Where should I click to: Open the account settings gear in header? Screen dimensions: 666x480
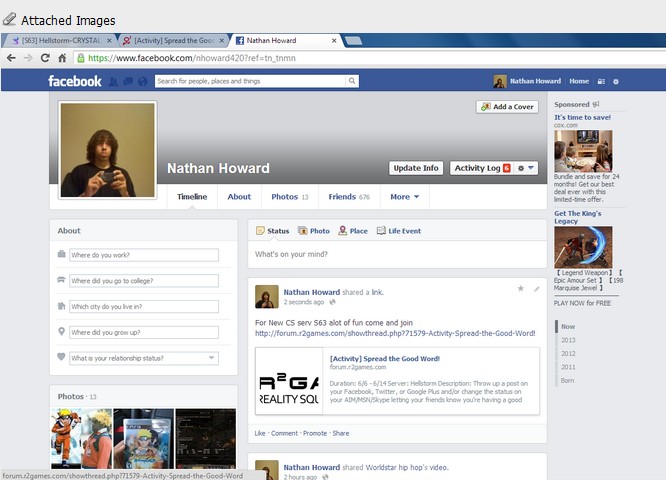tap(616, 81)
